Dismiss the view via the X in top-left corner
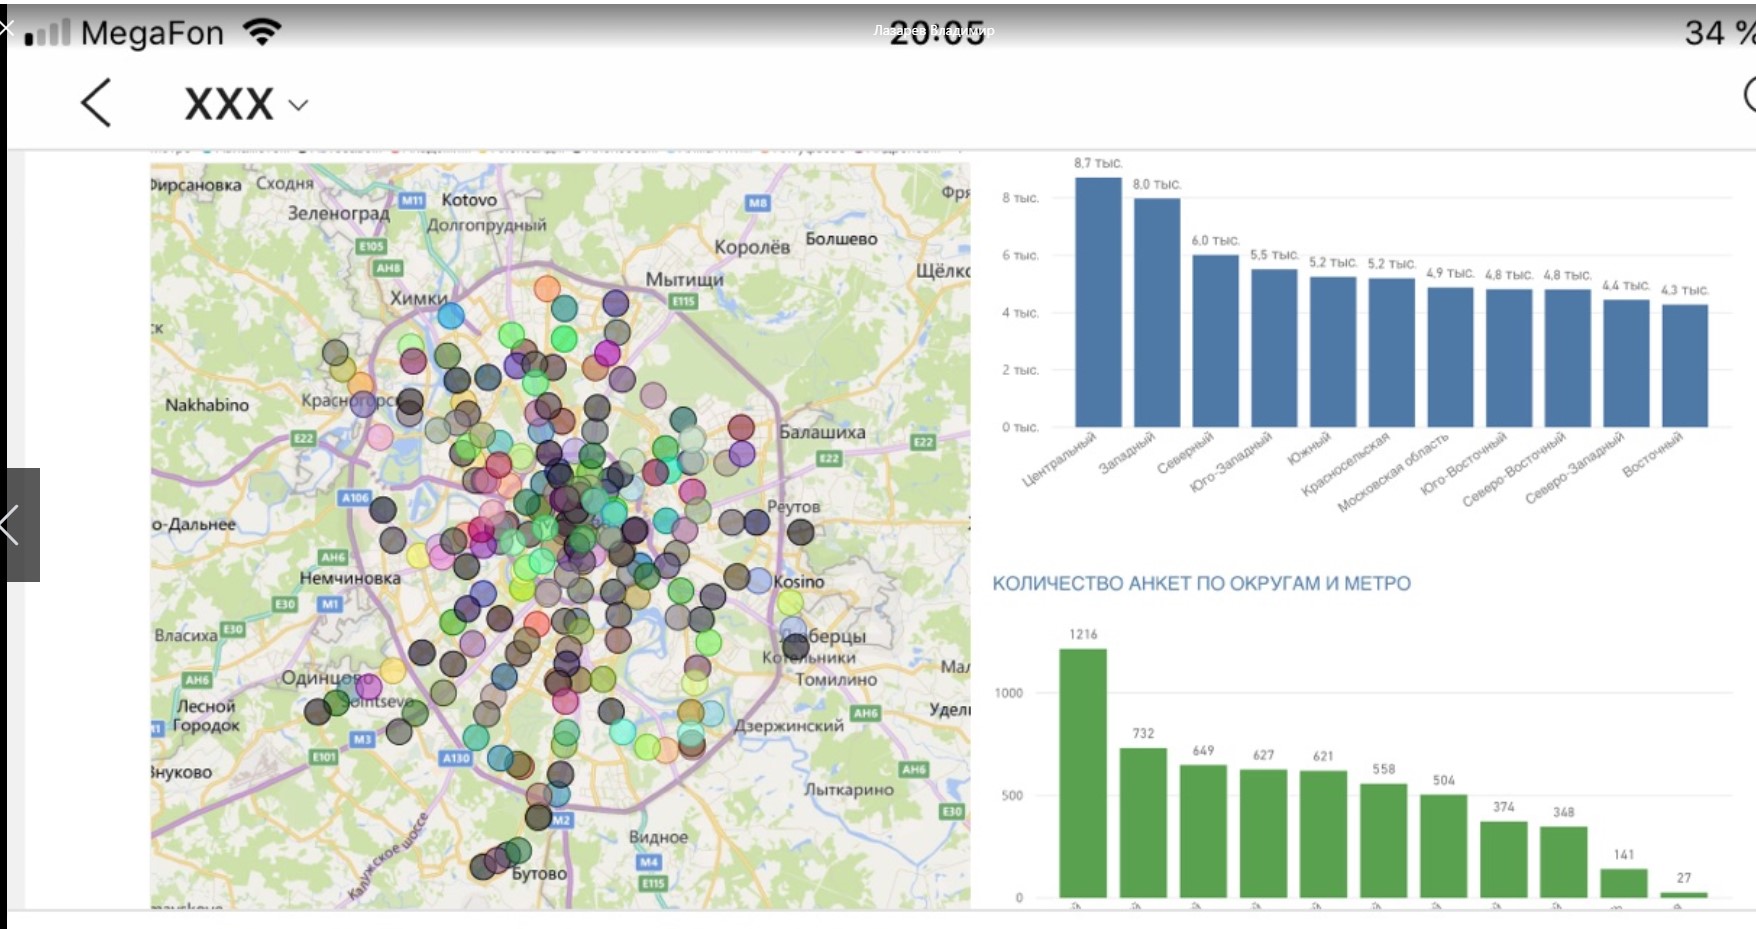This screenshot has width=1756, height=929. pyautogui.click(x=6, y=27)
